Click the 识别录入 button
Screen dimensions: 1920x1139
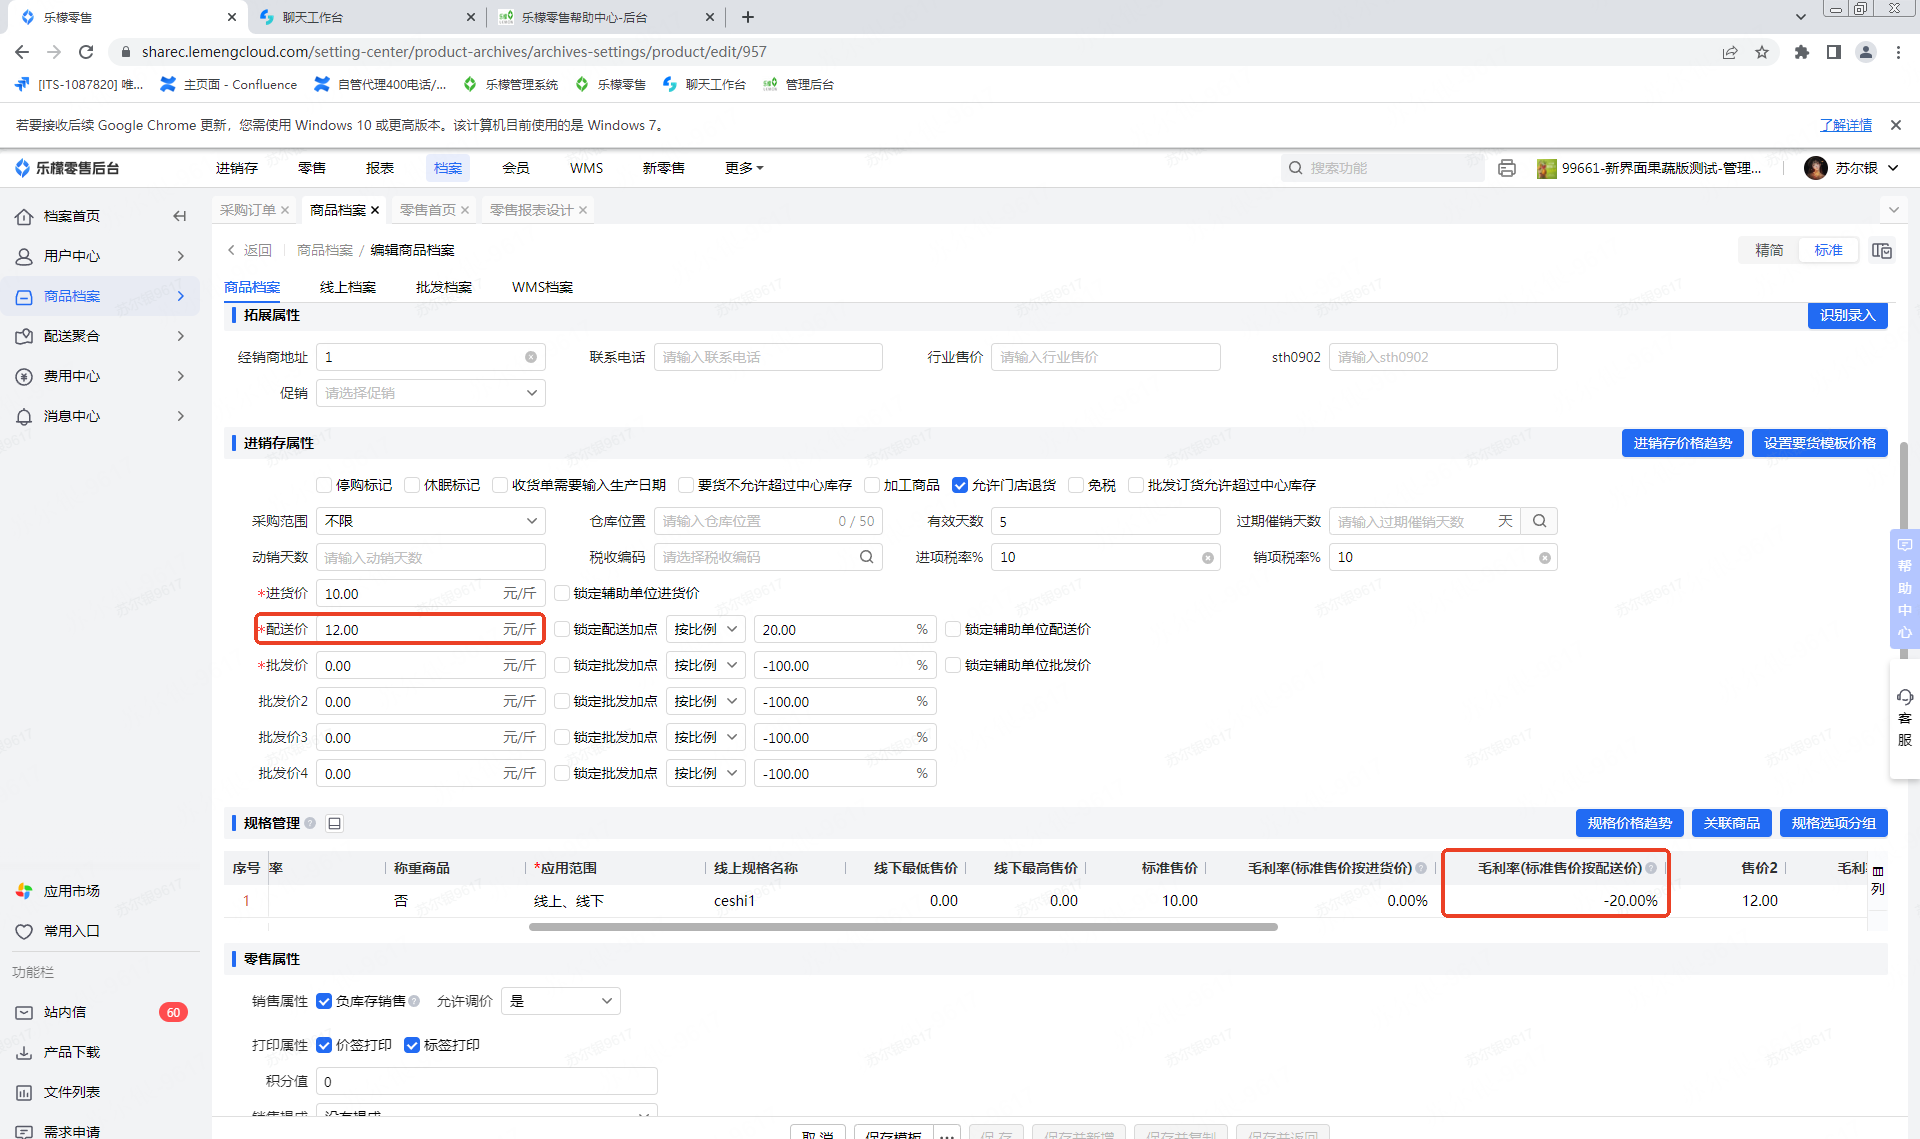pyautogui.click(x=1846, y=315)
